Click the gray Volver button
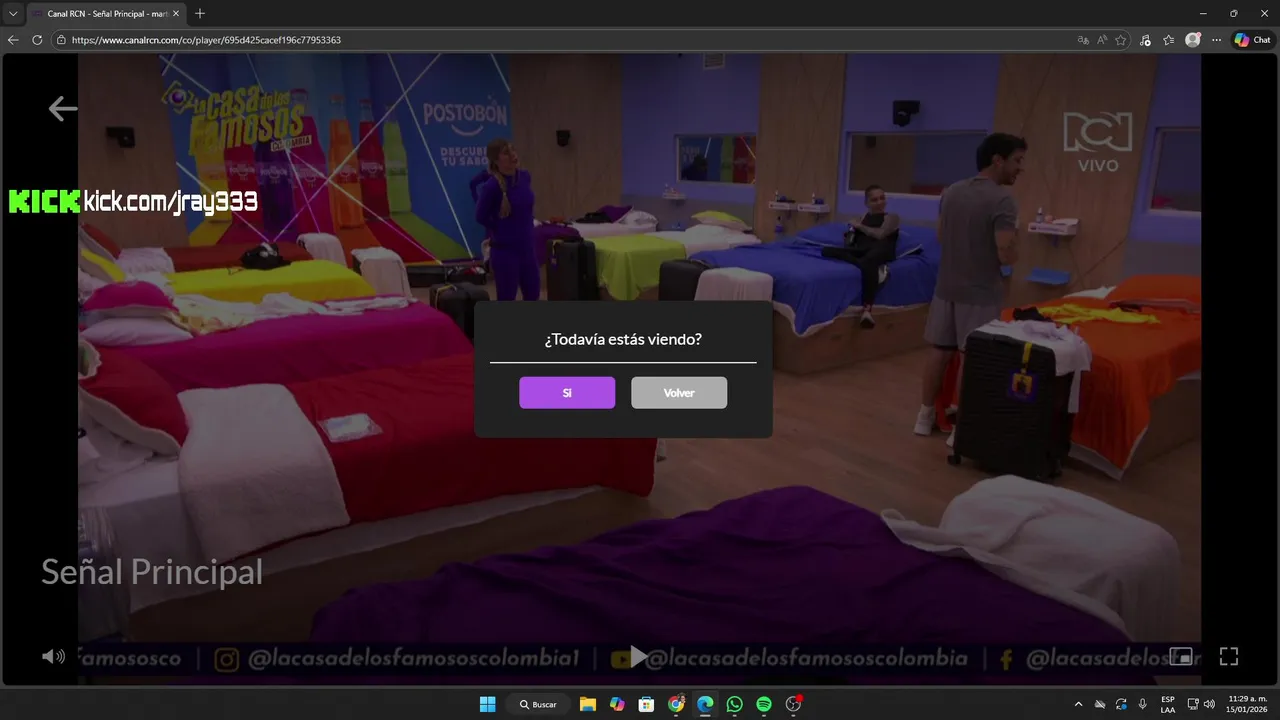 [679, 393]
